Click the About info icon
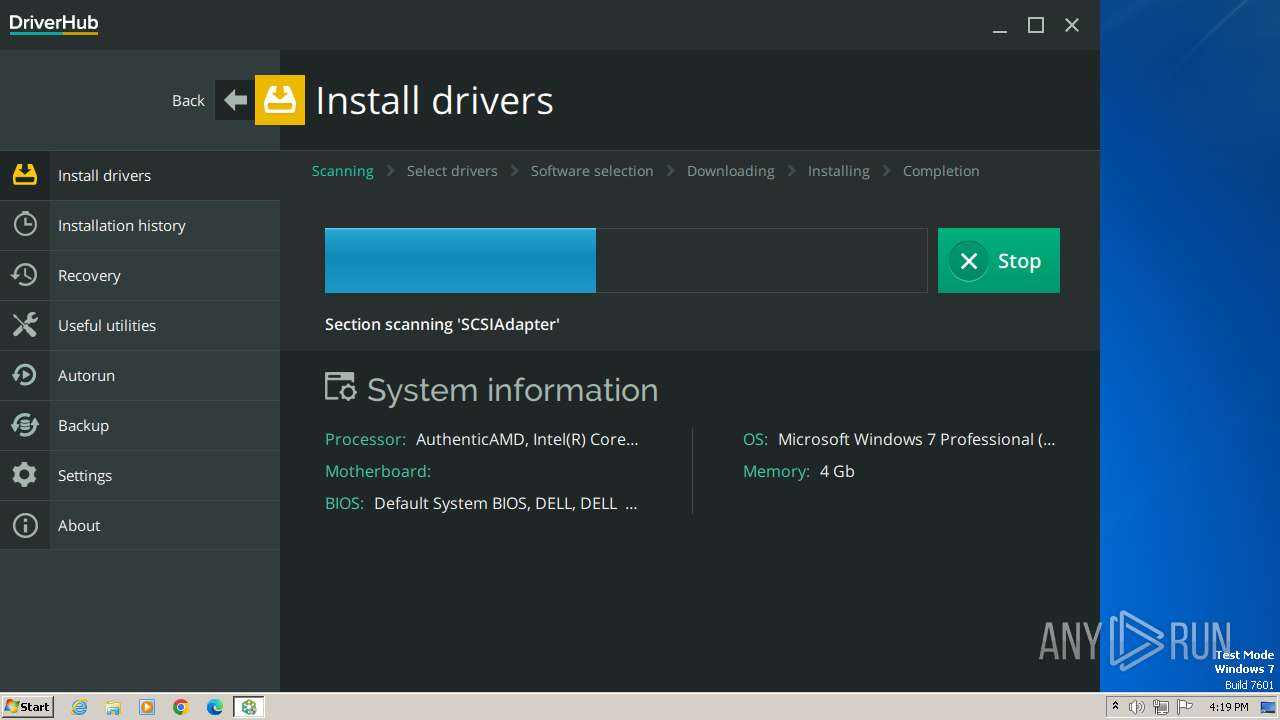This screenshot has height=720, width=1280. [25, 525]
